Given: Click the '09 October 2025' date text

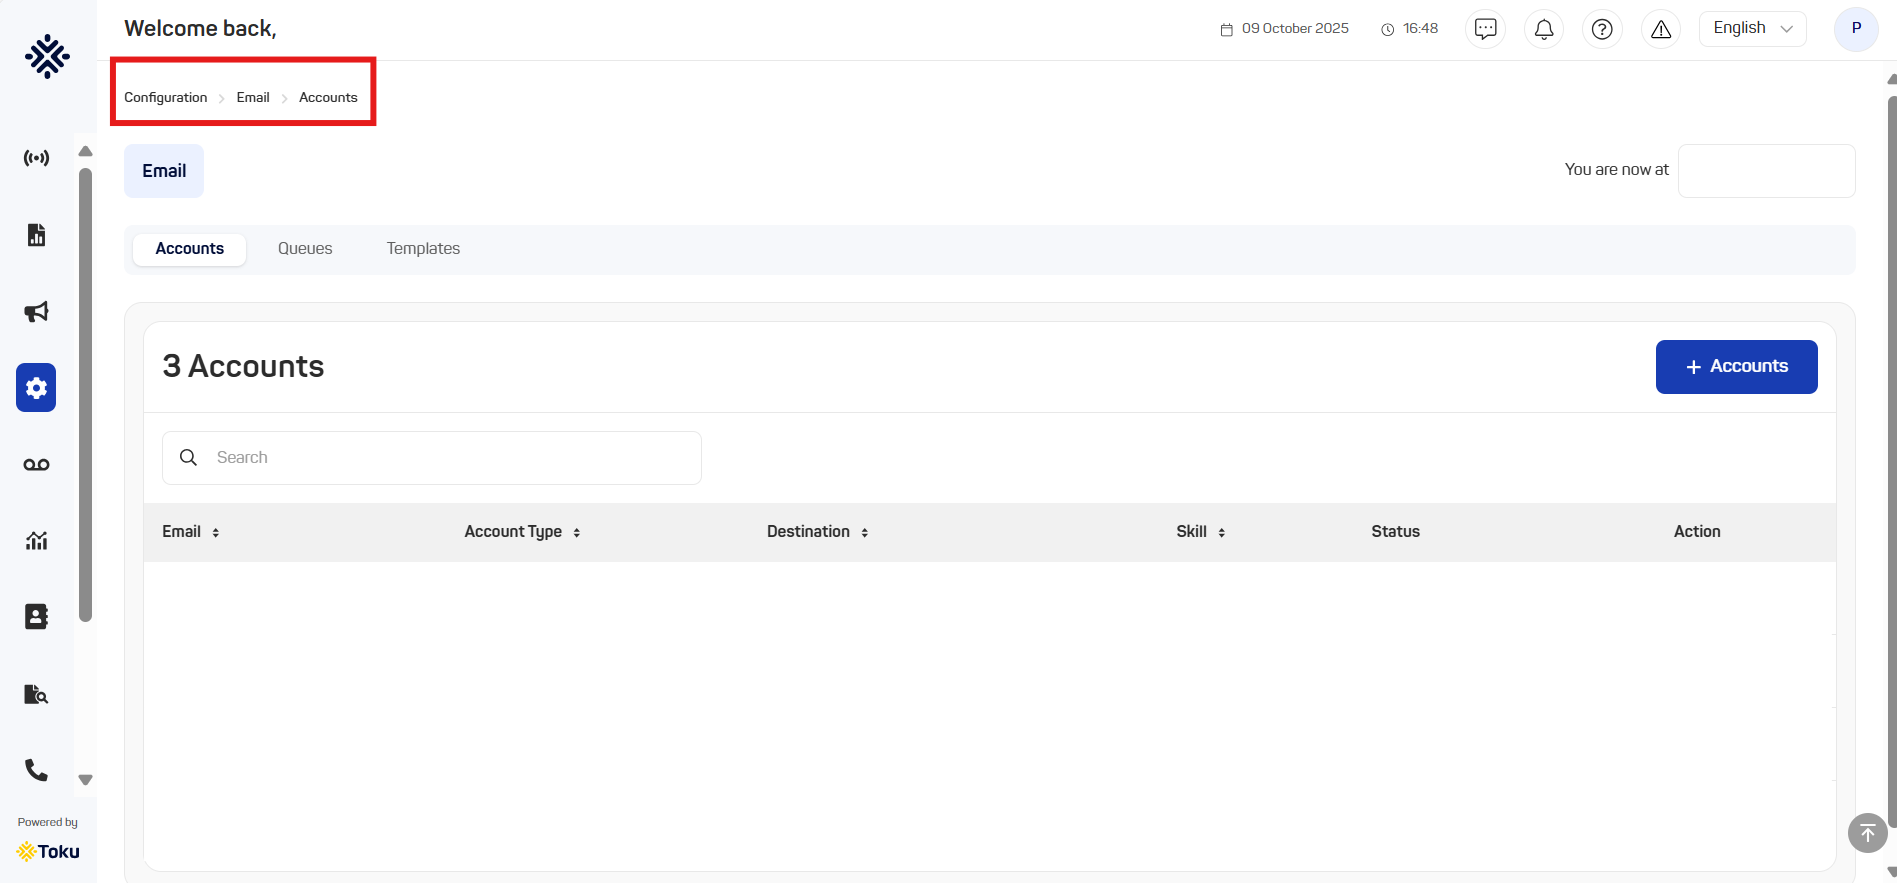Looking at the screenshot, I should click(1295, 29).
